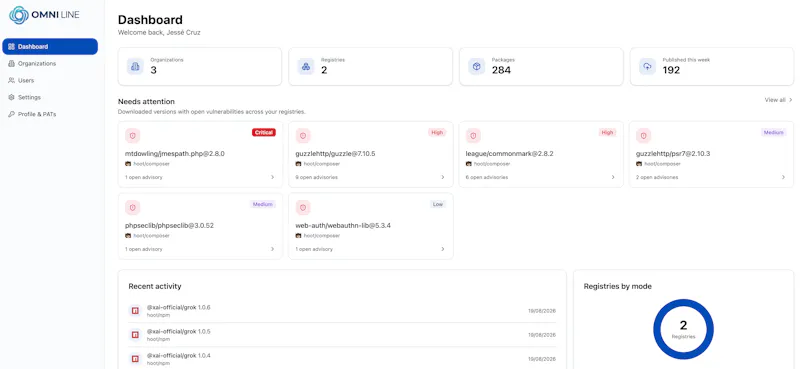Image resolution: width=800 pixels, height=369 pixels.
Task: Click the npm icon for grok 1.0.5
Action: 135,335
